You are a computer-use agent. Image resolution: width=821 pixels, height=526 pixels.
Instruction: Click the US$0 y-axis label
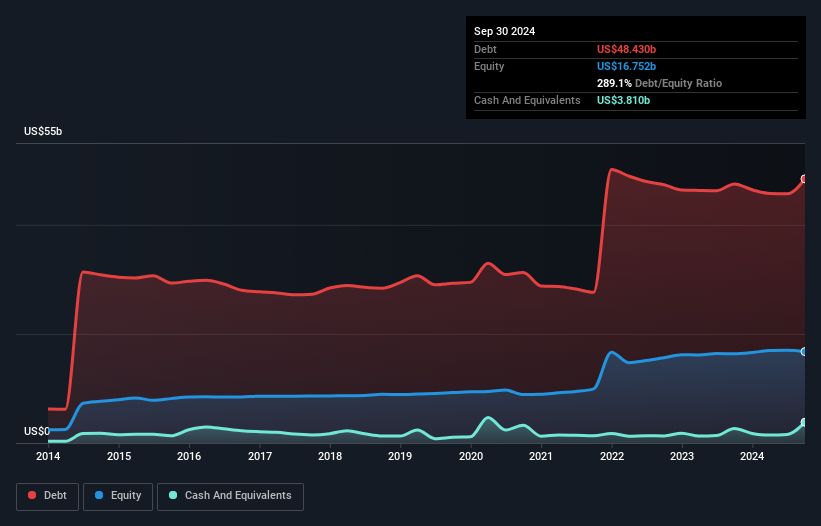coord(37,431)
